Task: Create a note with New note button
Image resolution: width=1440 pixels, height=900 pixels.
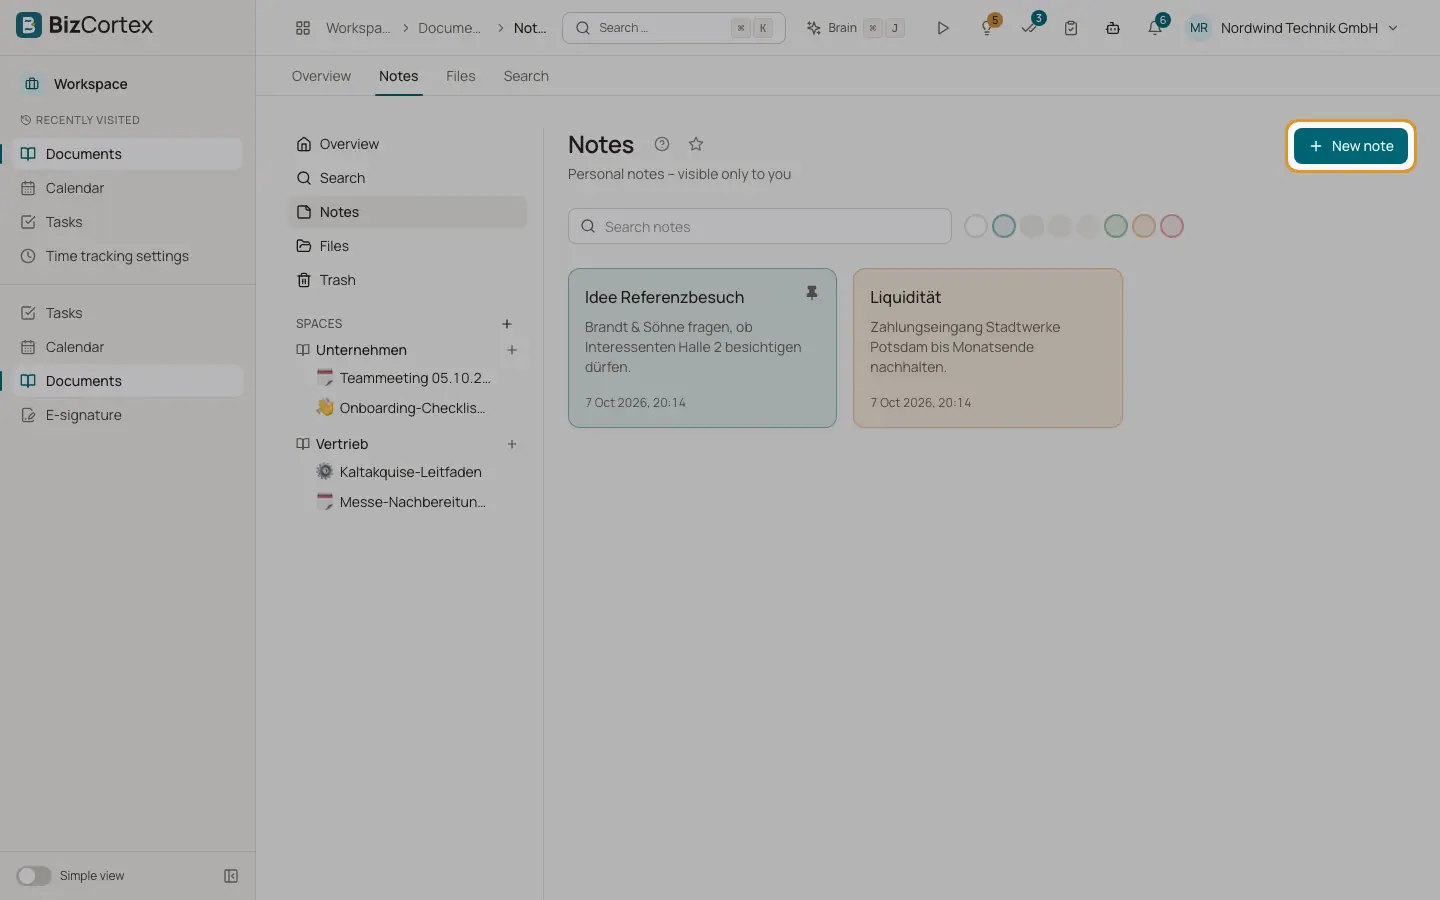Action: tap(1351, 146)
